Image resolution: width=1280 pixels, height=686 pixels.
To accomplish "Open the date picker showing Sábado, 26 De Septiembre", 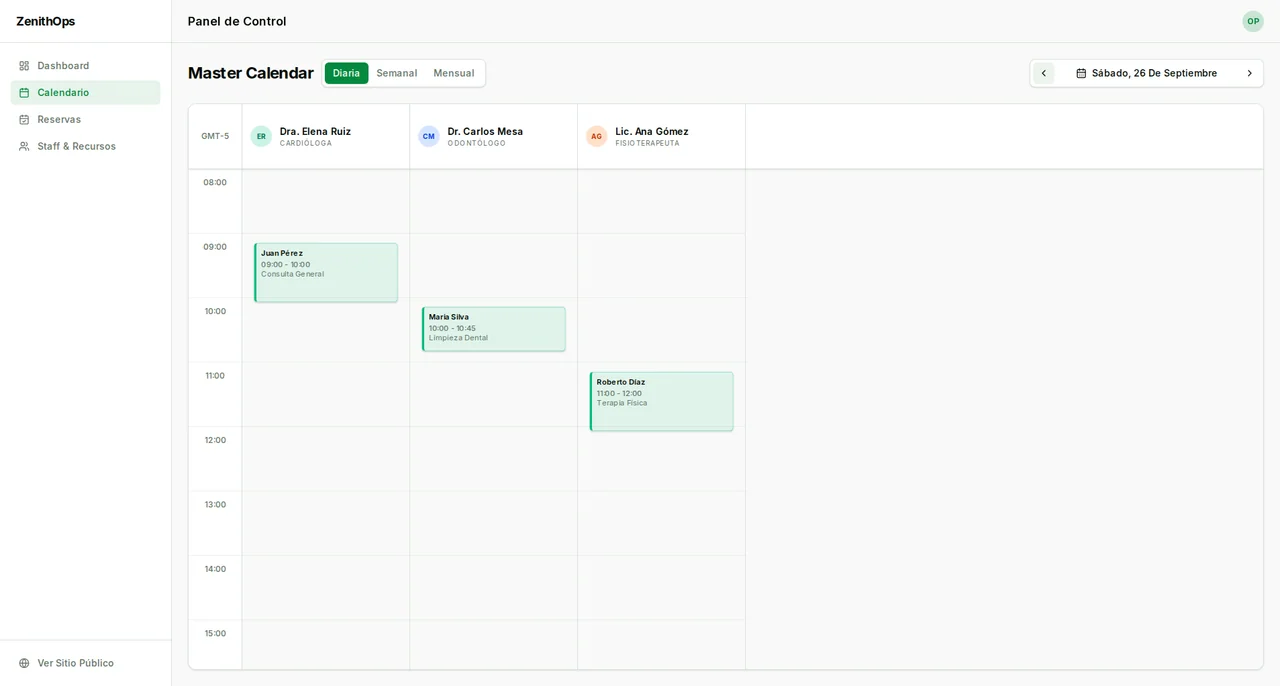I will point(1146,73).
